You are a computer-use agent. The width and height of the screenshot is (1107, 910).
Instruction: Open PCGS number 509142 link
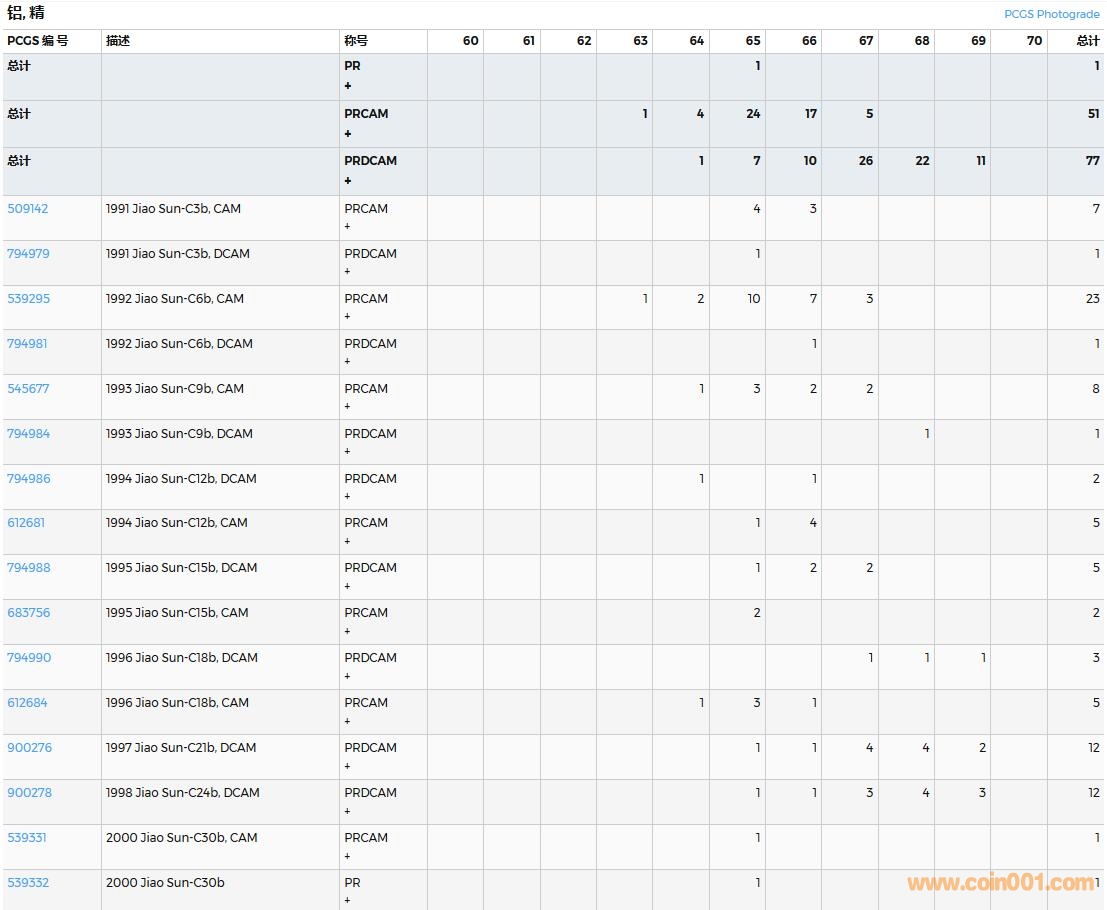[x=28, y=209]
